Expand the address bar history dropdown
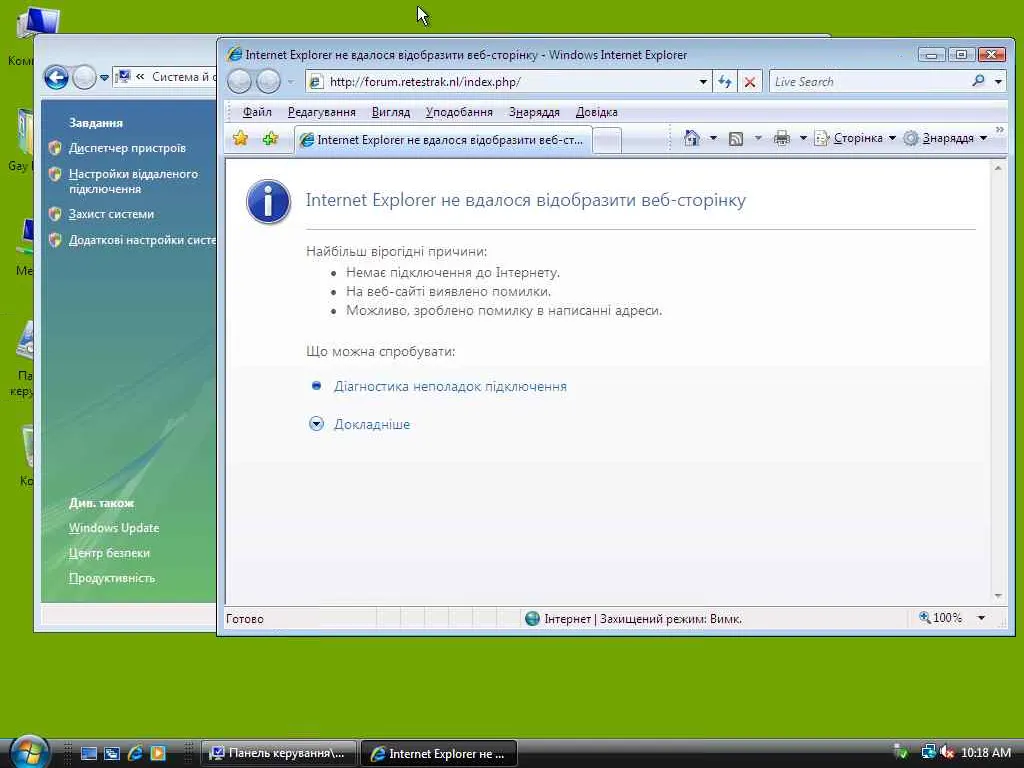 point(703,82)
